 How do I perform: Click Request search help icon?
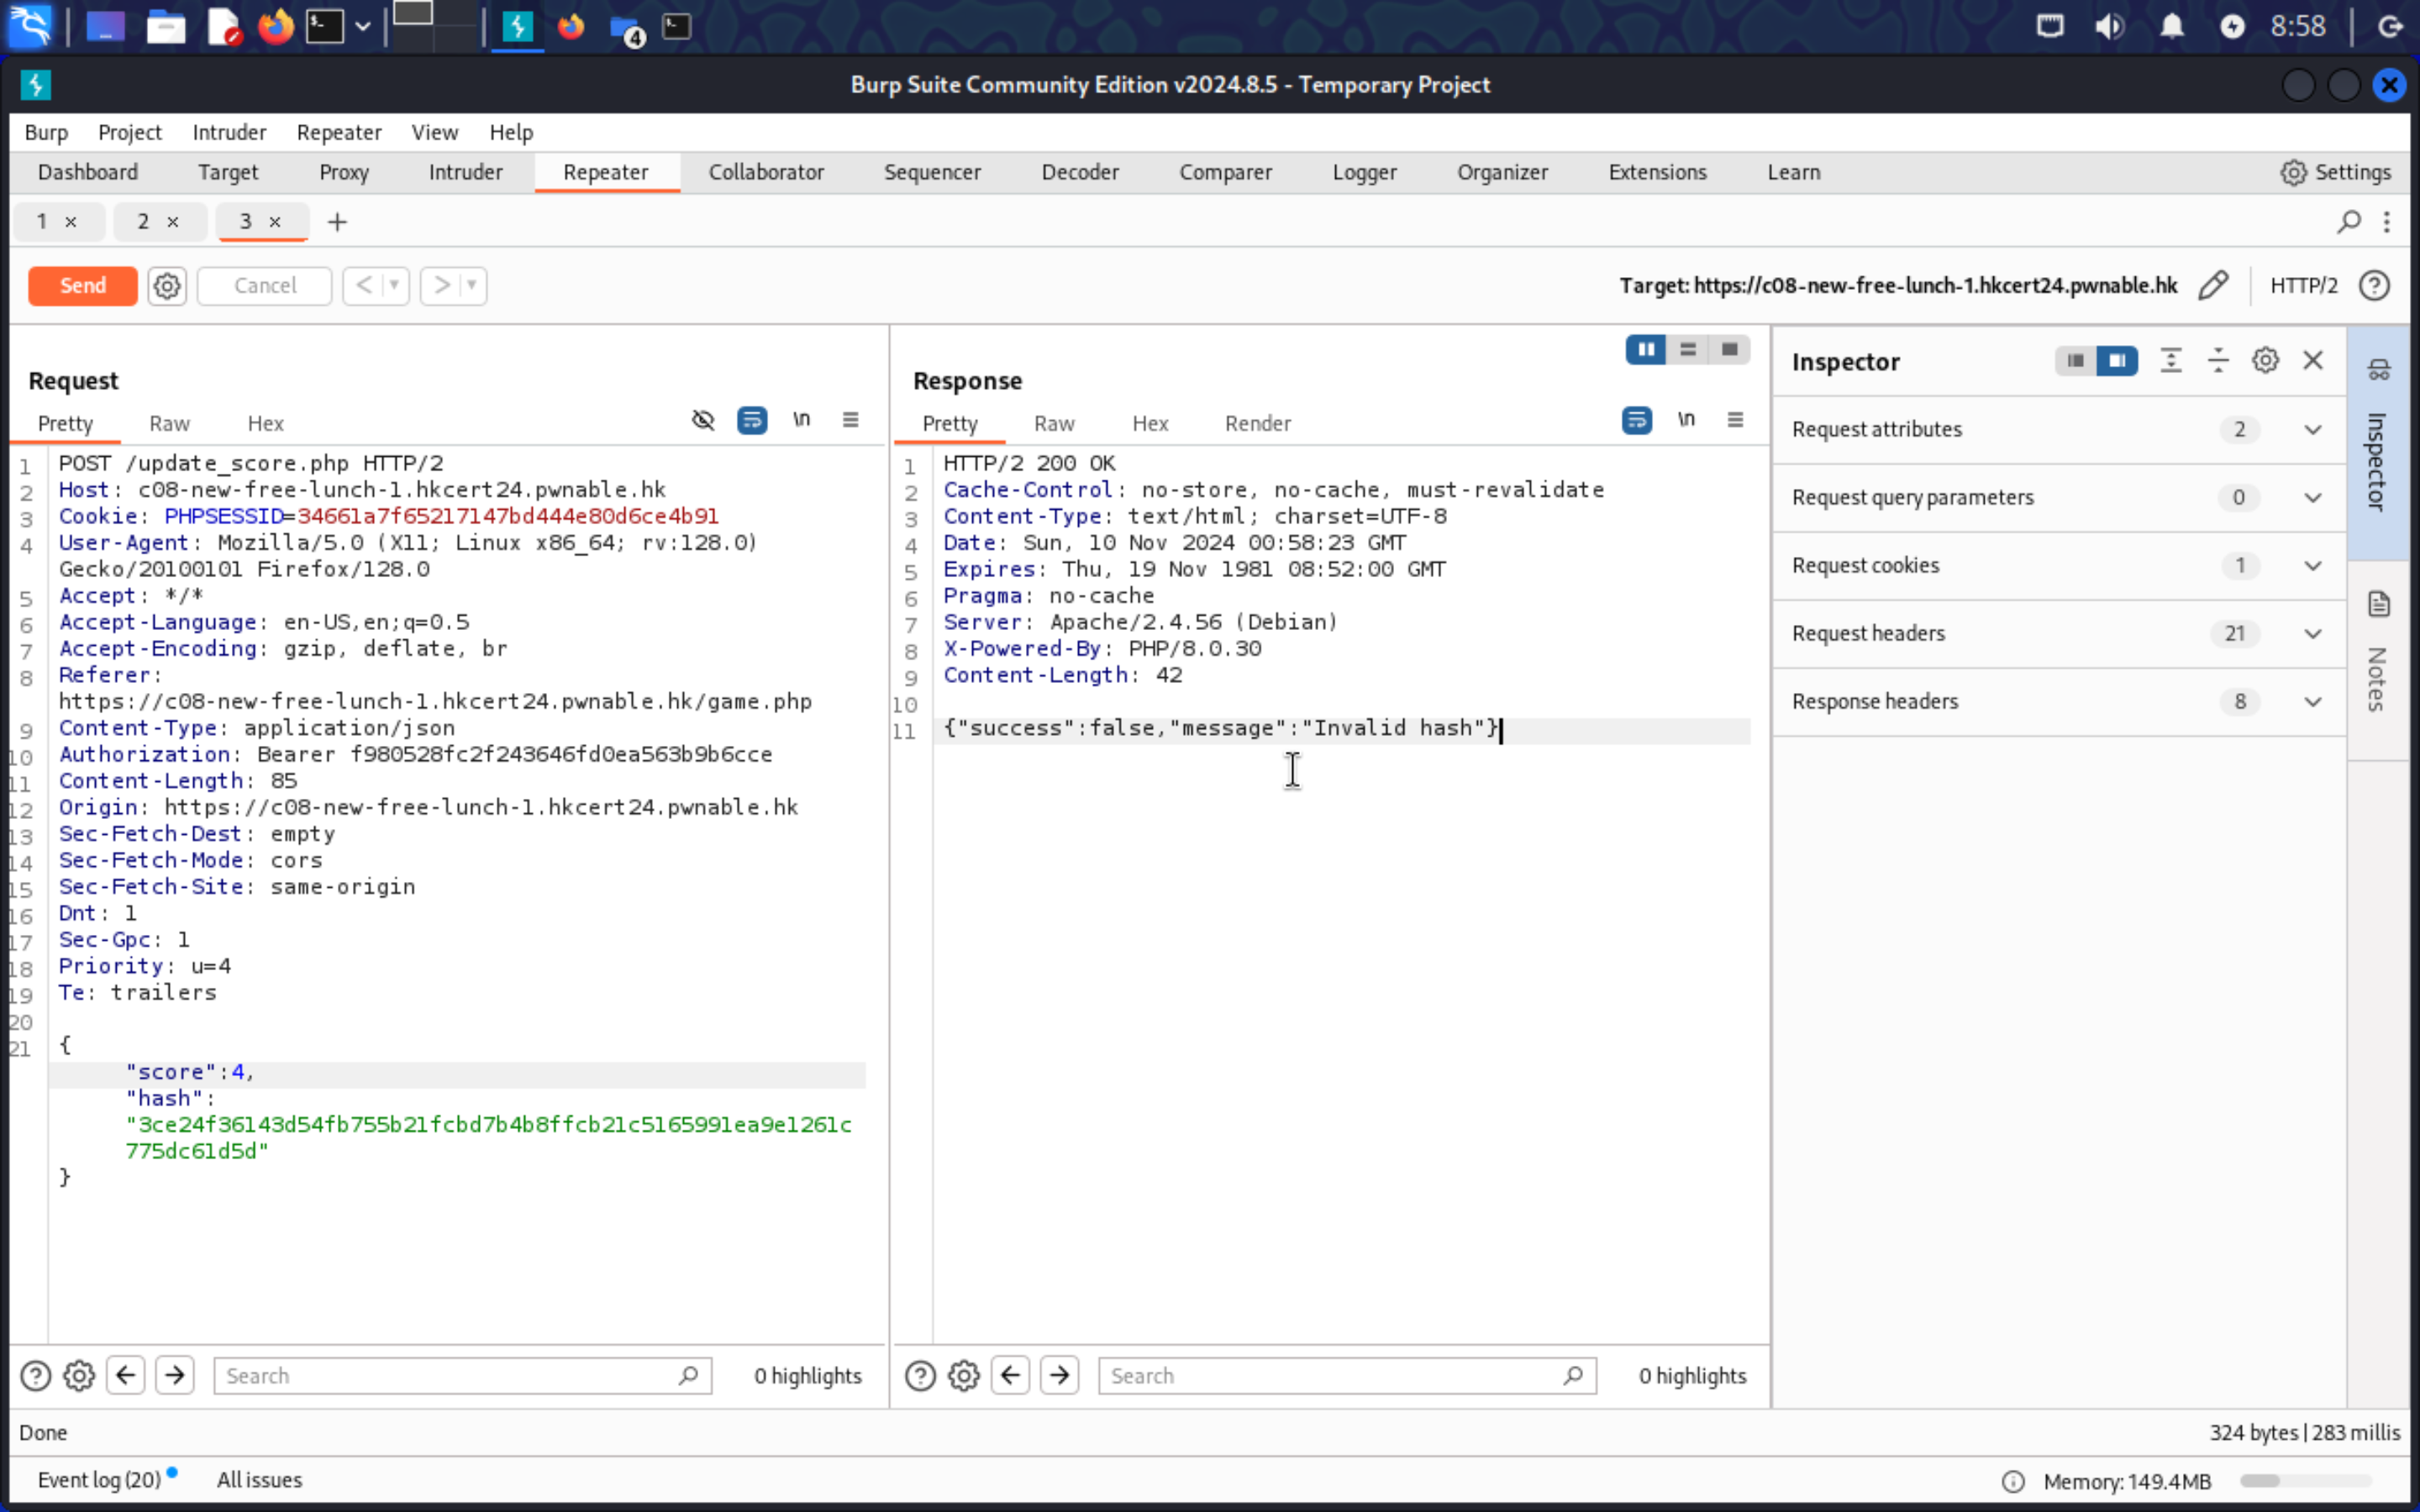click(36, 1376)
